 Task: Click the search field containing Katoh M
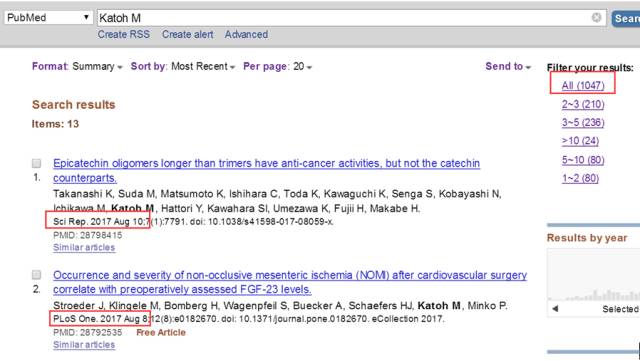pyautogui.click(x=351, y=18)
